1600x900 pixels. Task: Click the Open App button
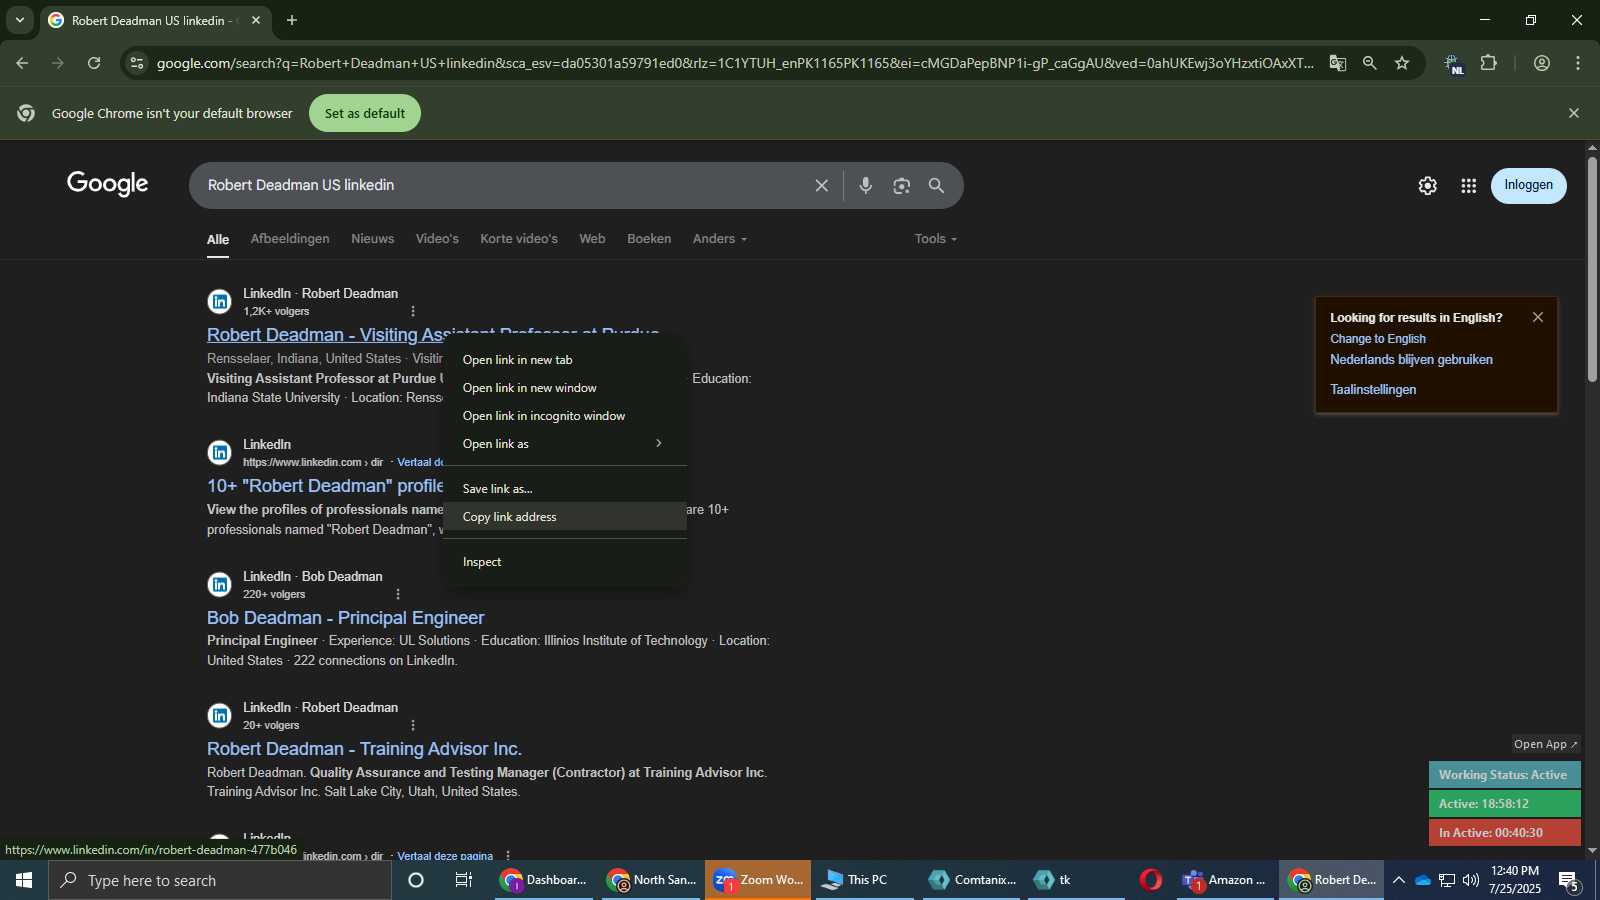[1545, 744]
